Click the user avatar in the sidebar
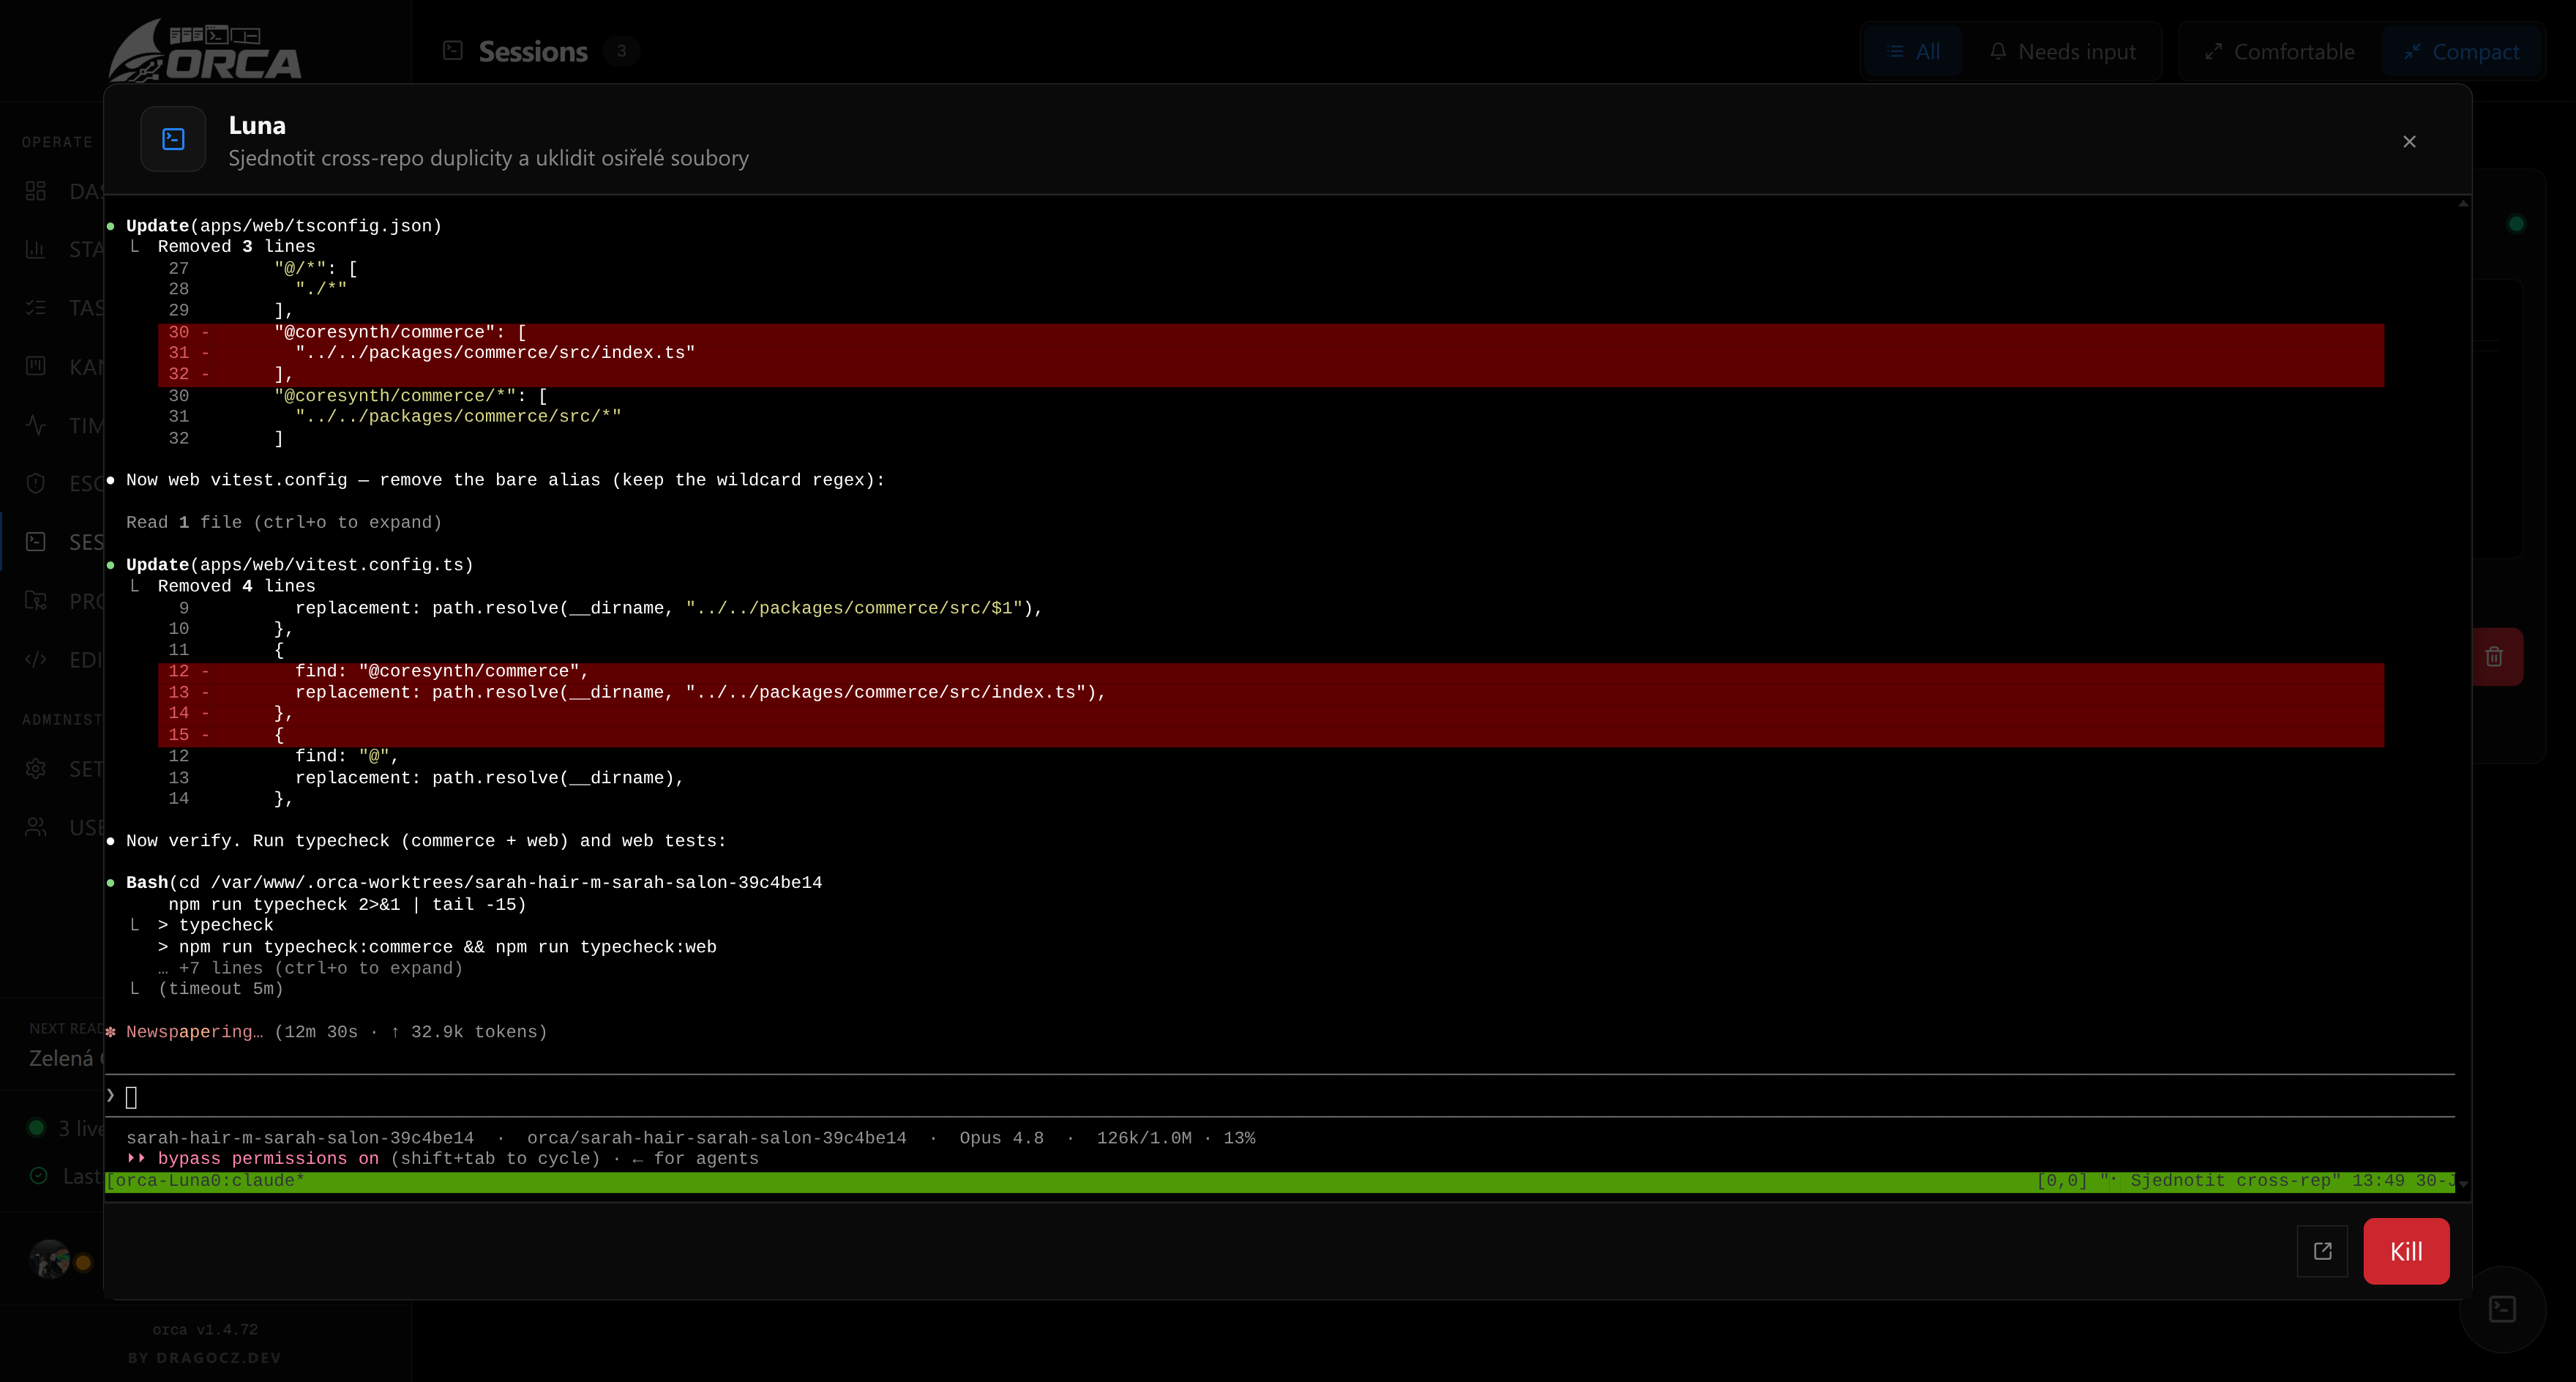This screenshot has height=1382, width=2576. (50, 1259)
